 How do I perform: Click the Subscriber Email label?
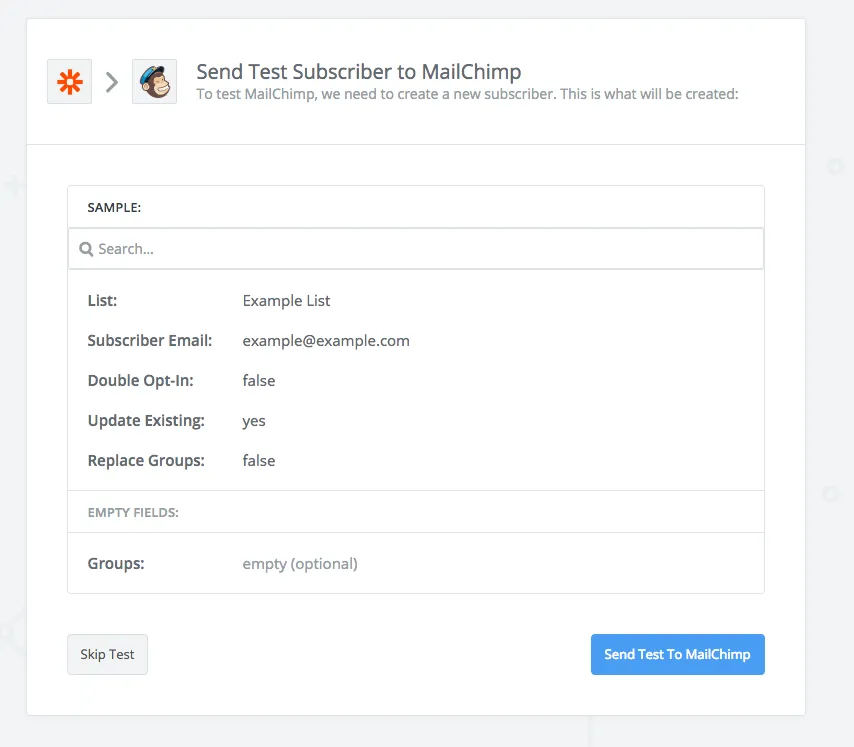(x=150, y=340)
